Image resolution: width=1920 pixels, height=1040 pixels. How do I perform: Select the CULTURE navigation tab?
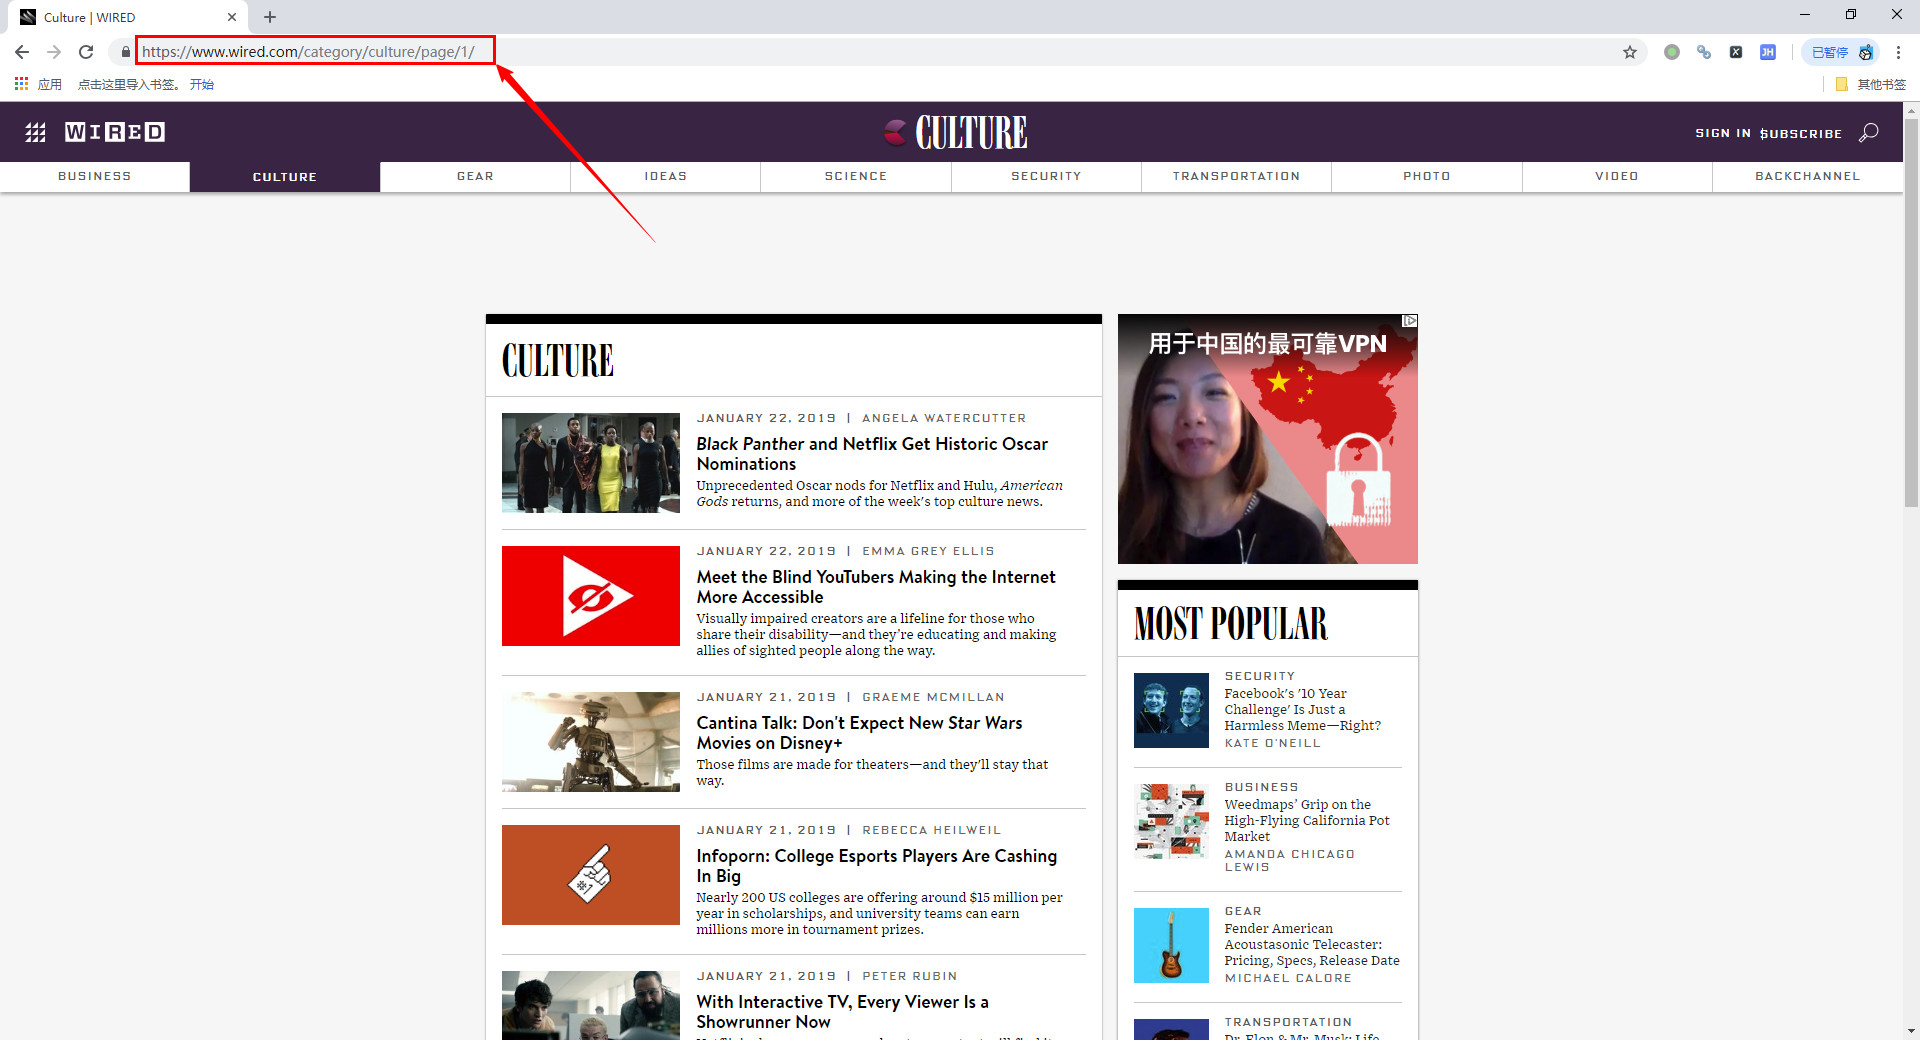click(285, 176)
